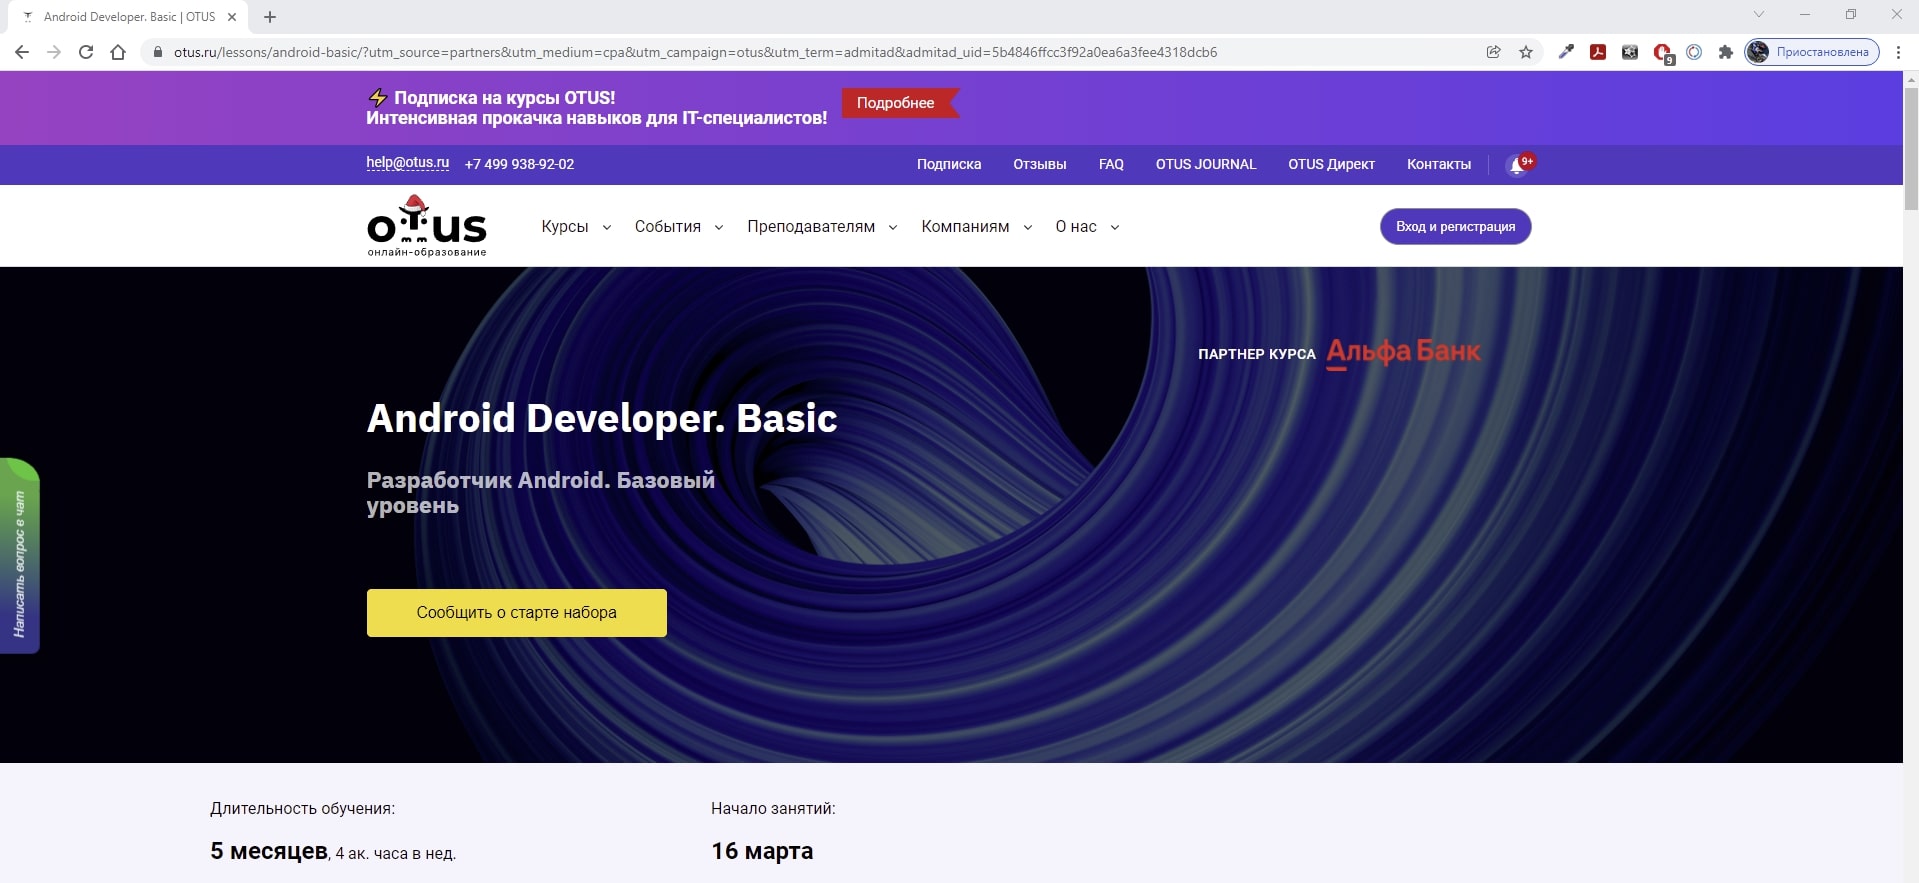Click Сообщить о старте набора button
Image resolution: width=1919 pixels, height=883 pixels.
[517, 612]
